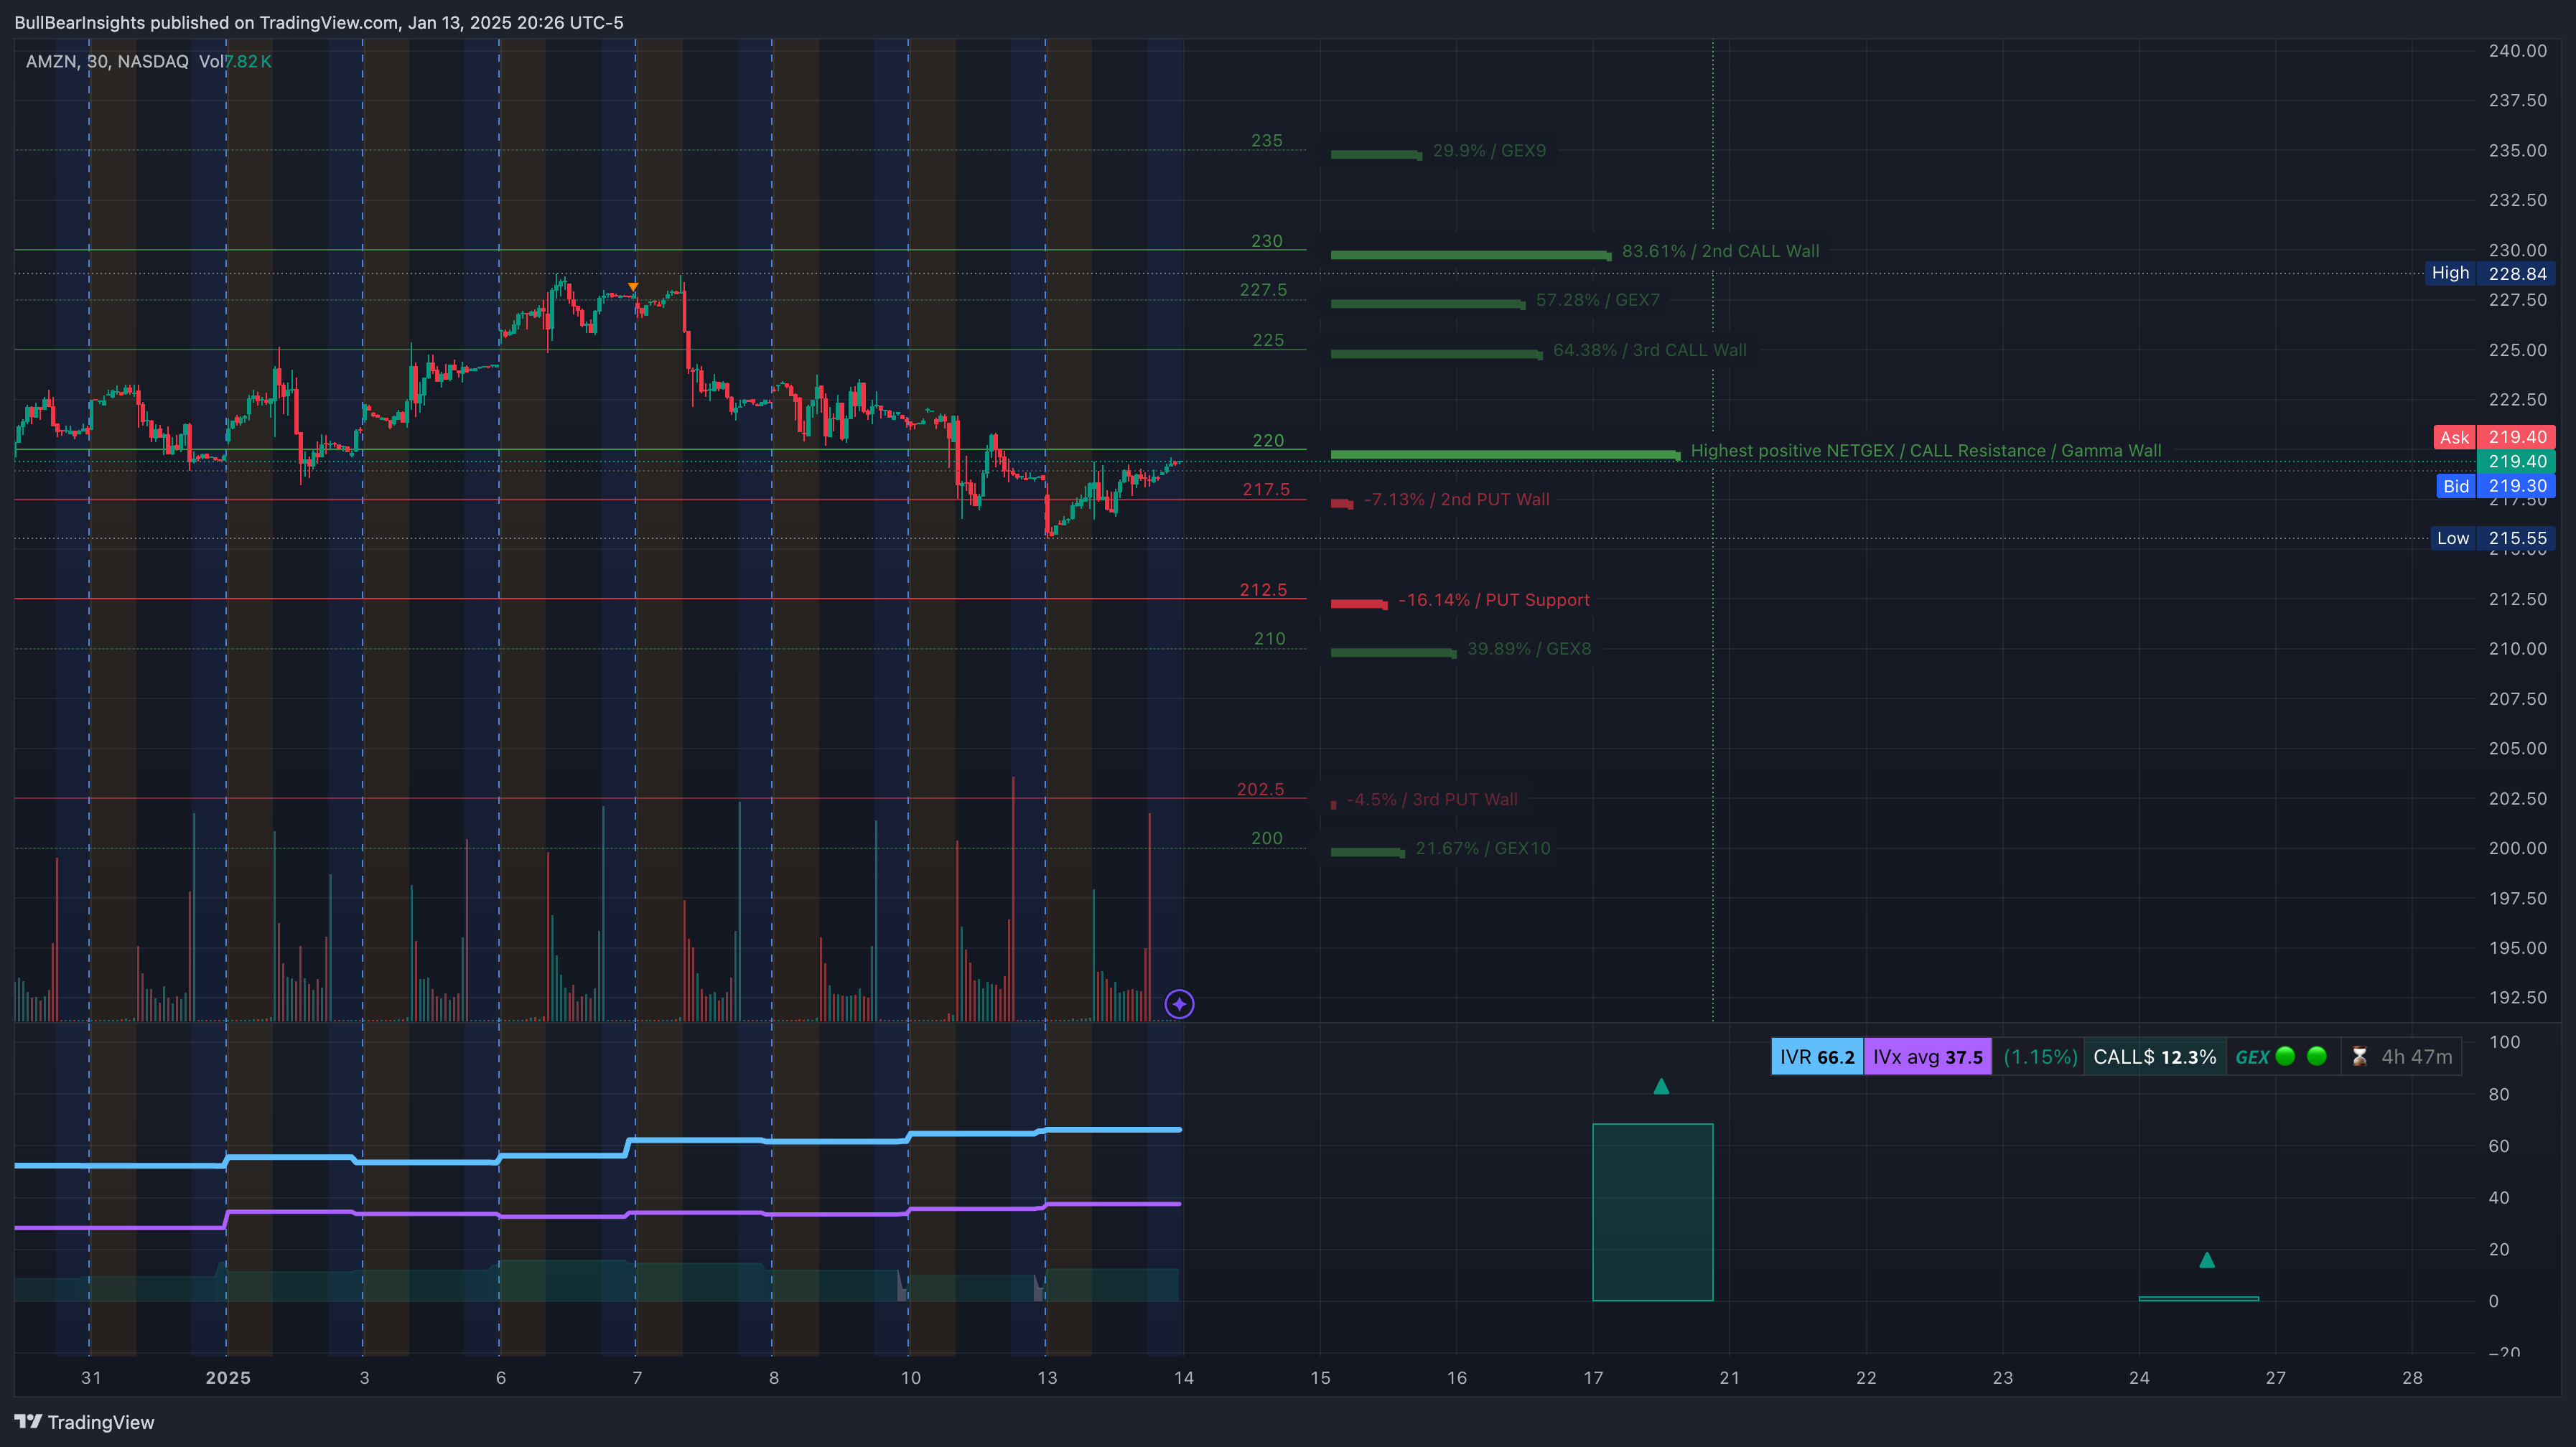Click the 210 strike level label
The image size is (2576, 1447).
[1269, 638]
